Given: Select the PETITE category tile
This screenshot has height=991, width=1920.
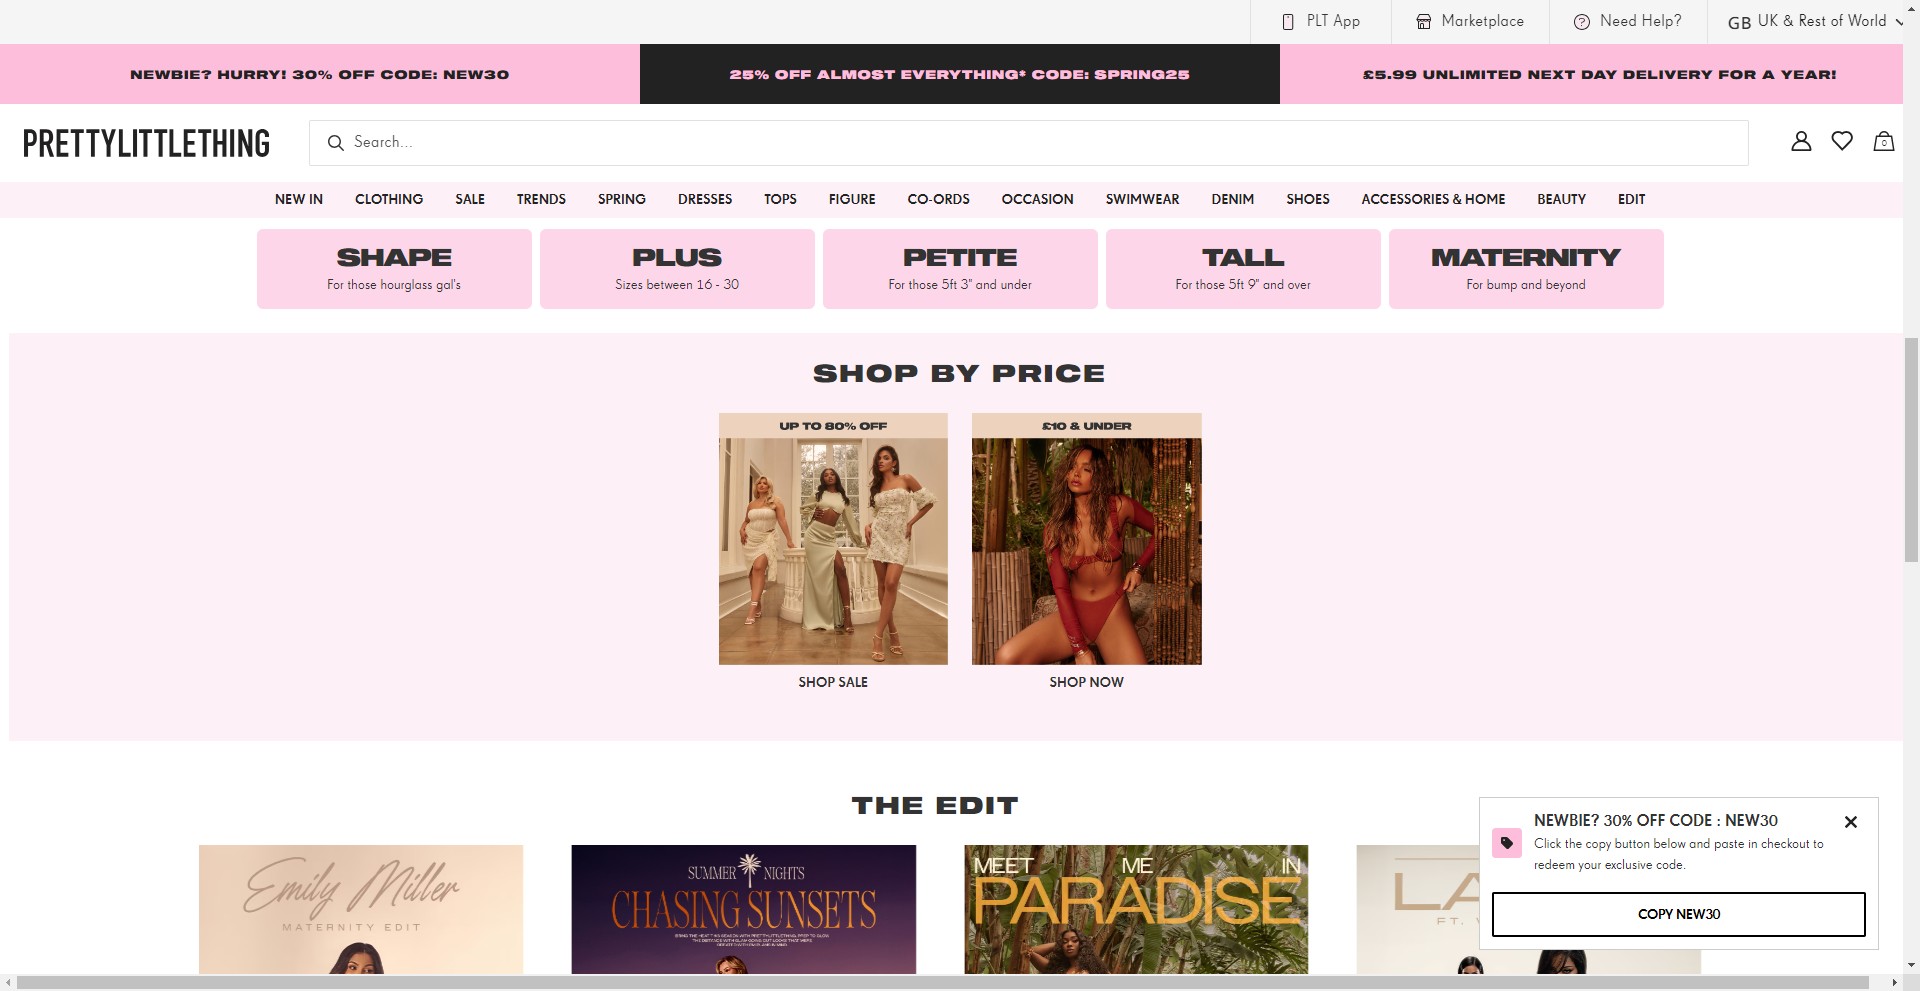Looking at the screenshot, I should coord(959,269).
